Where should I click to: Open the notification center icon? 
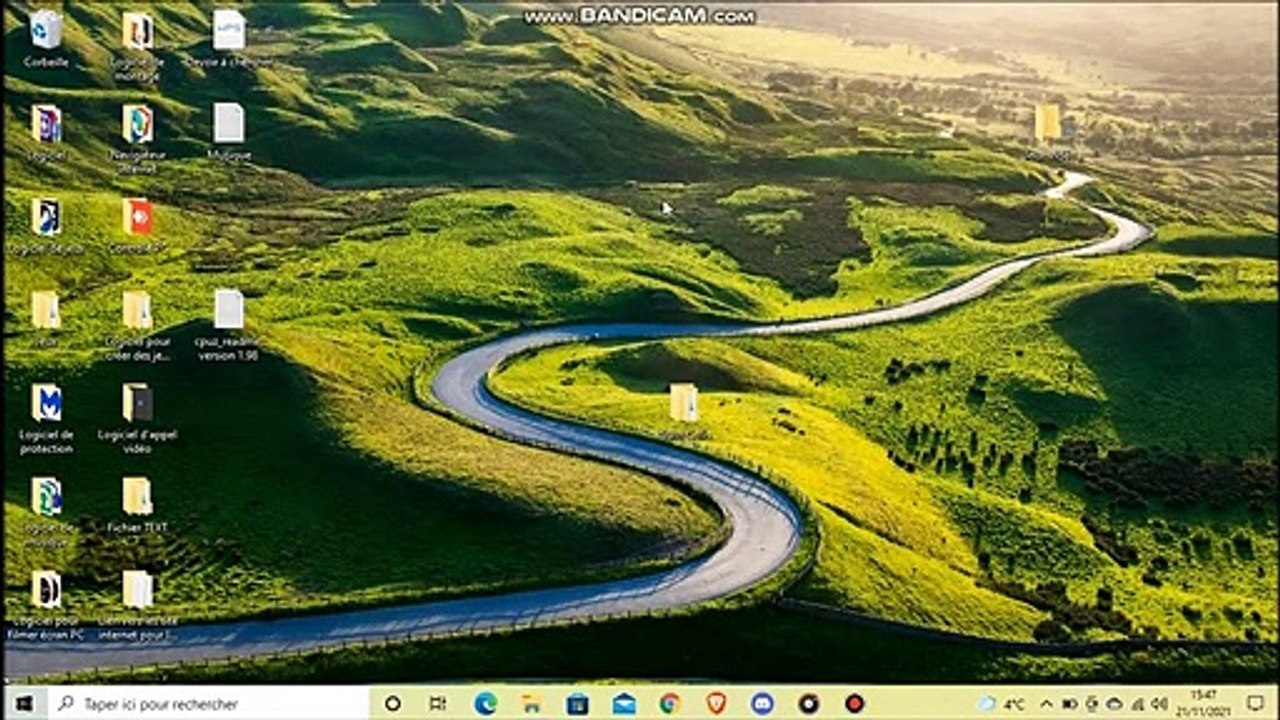coord(1256,704)
